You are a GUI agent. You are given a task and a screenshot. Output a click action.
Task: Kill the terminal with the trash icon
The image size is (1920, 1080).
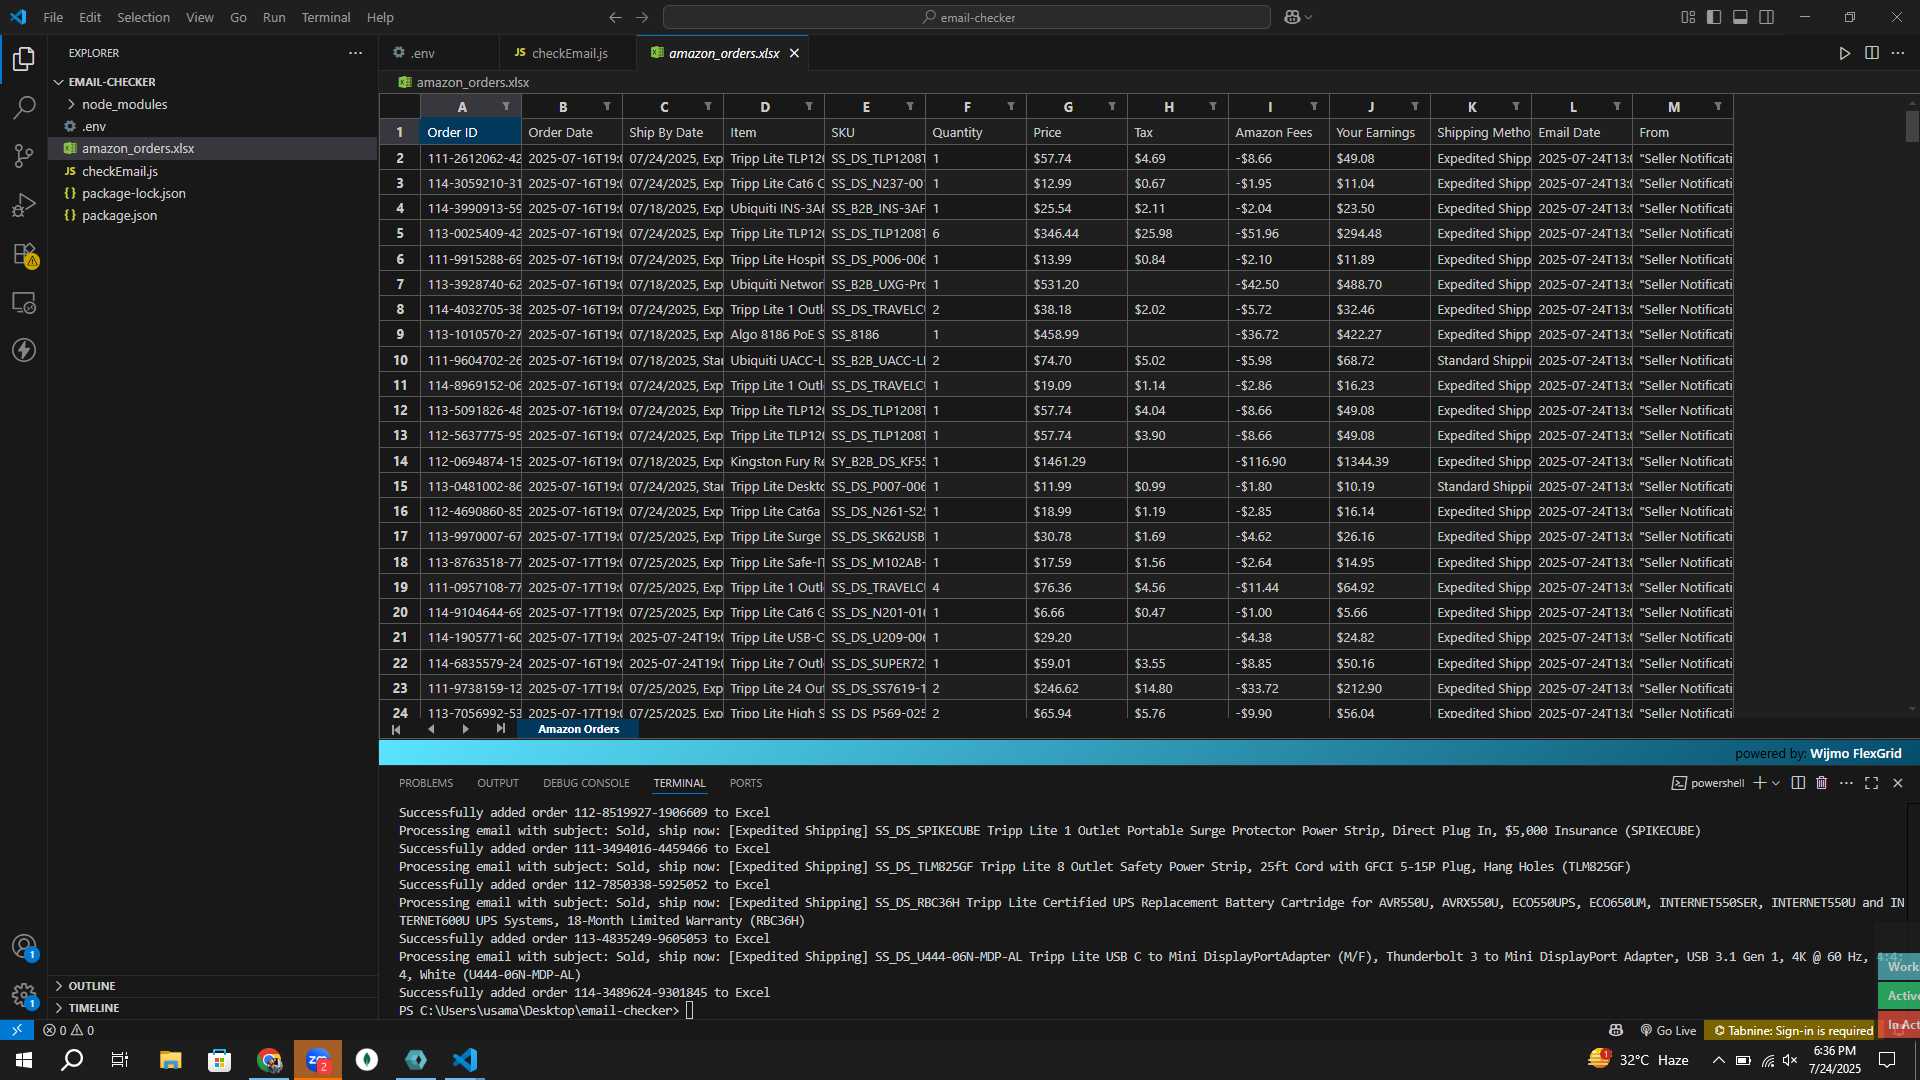coord(1821,783)
